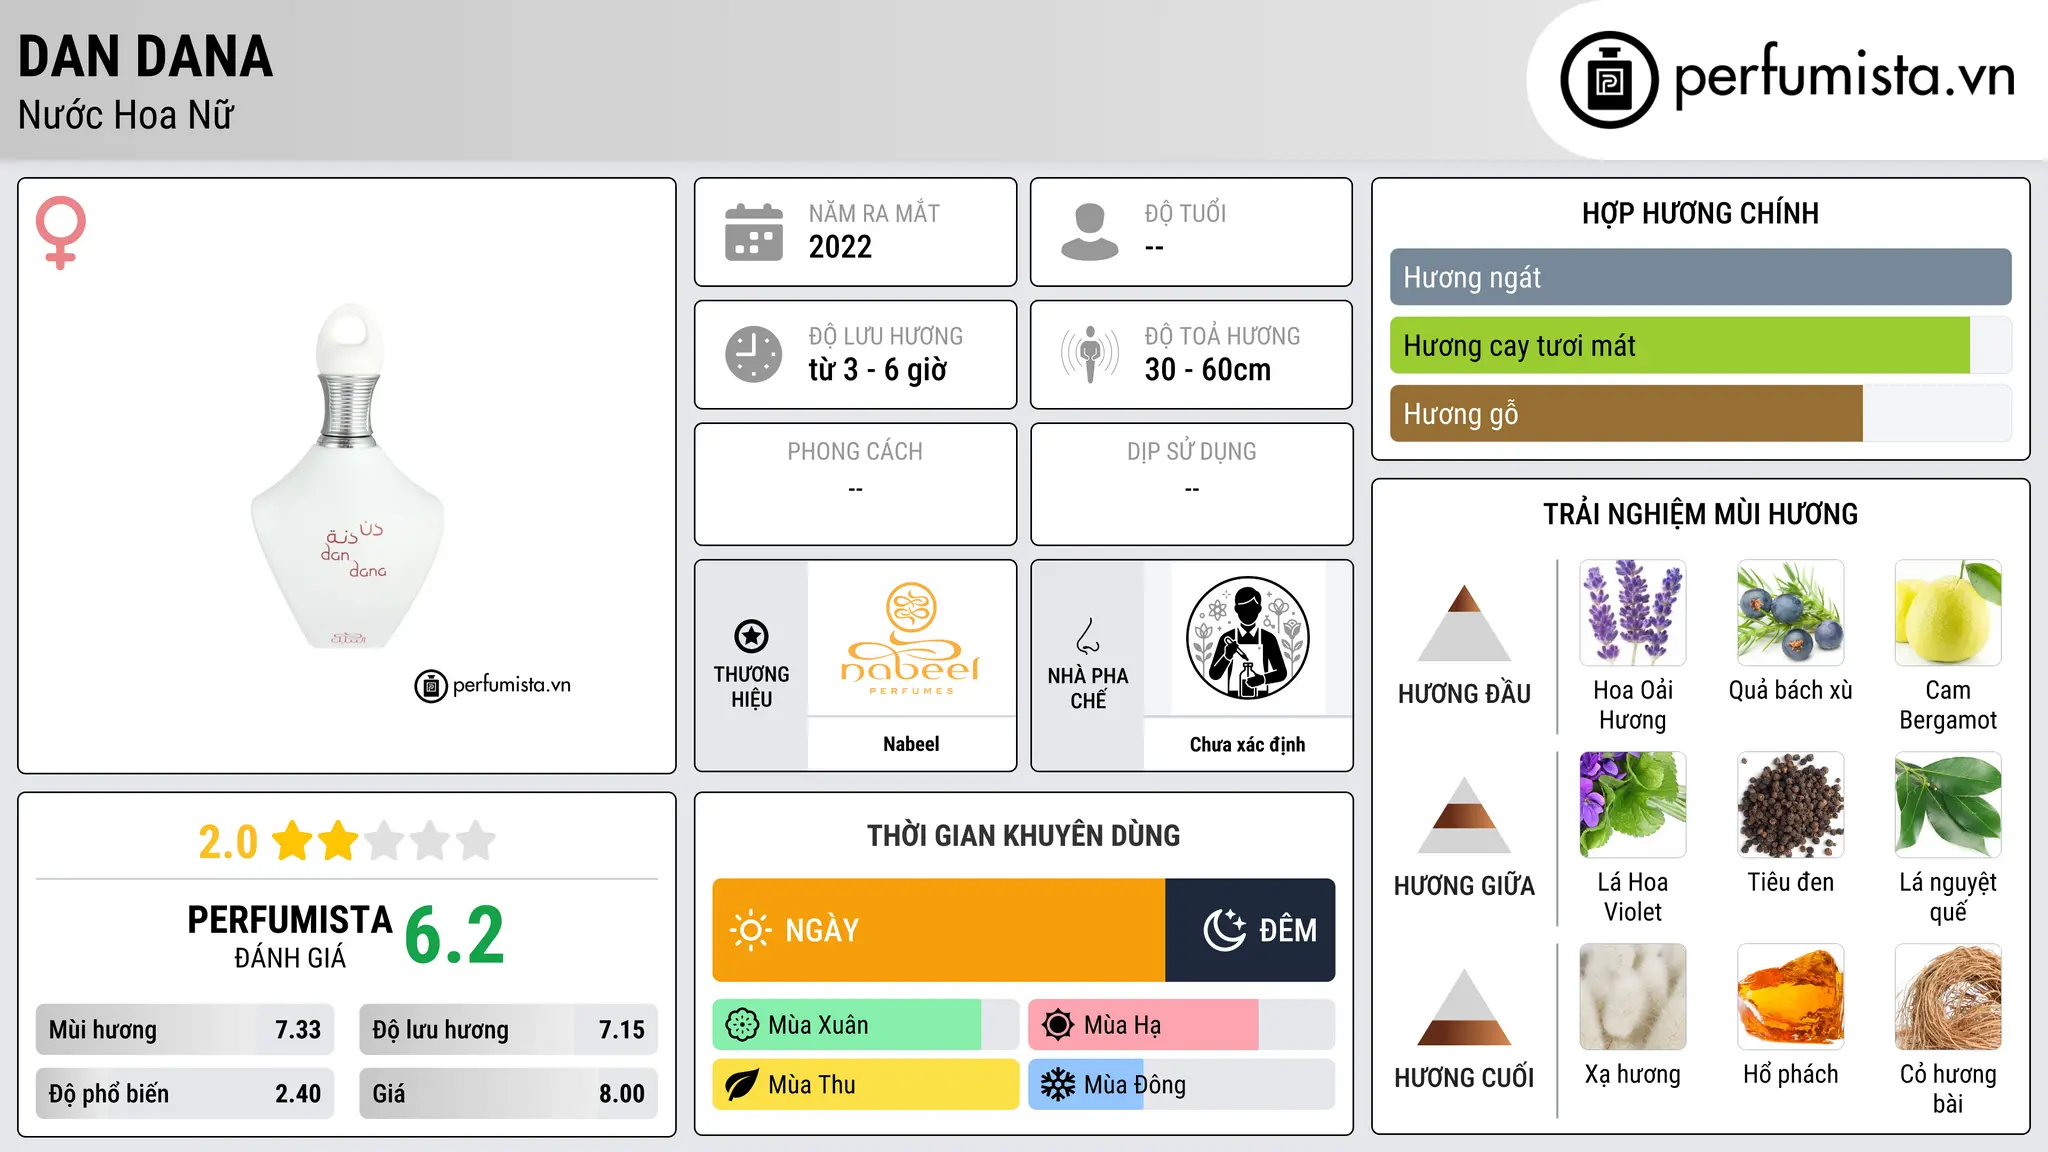Click the perfumer illustration avatar
The height and width of the screenshot is (1152, 2048).
click(1247, 638)
